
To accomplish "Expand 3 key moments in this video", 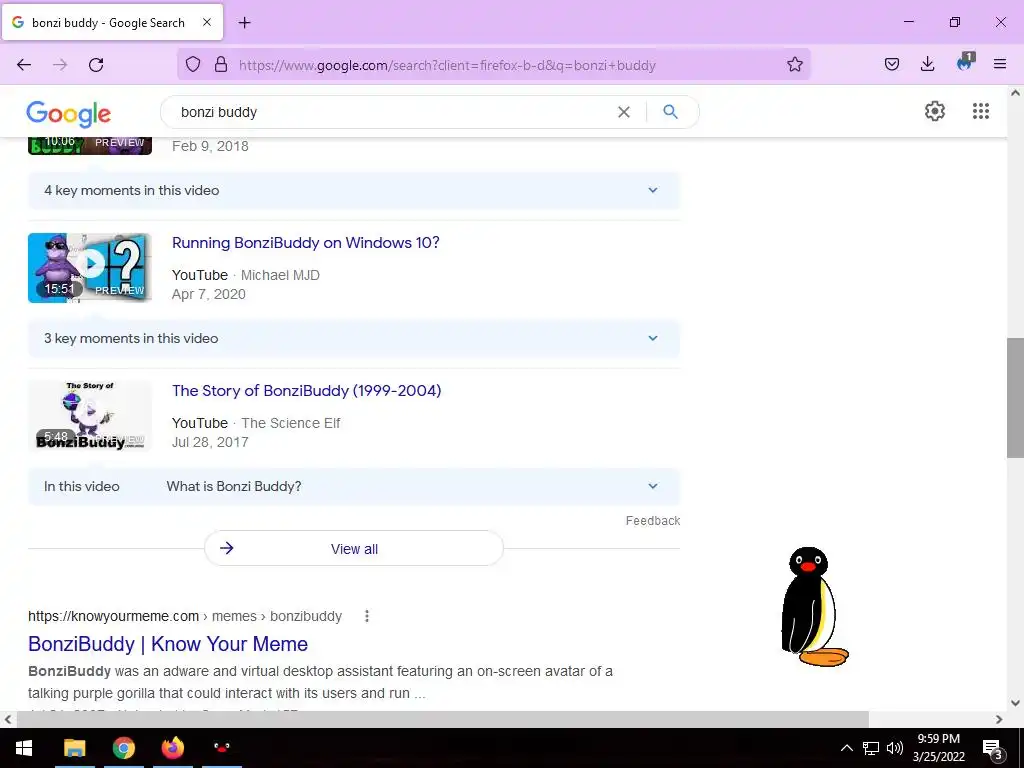I will (354, 338).
